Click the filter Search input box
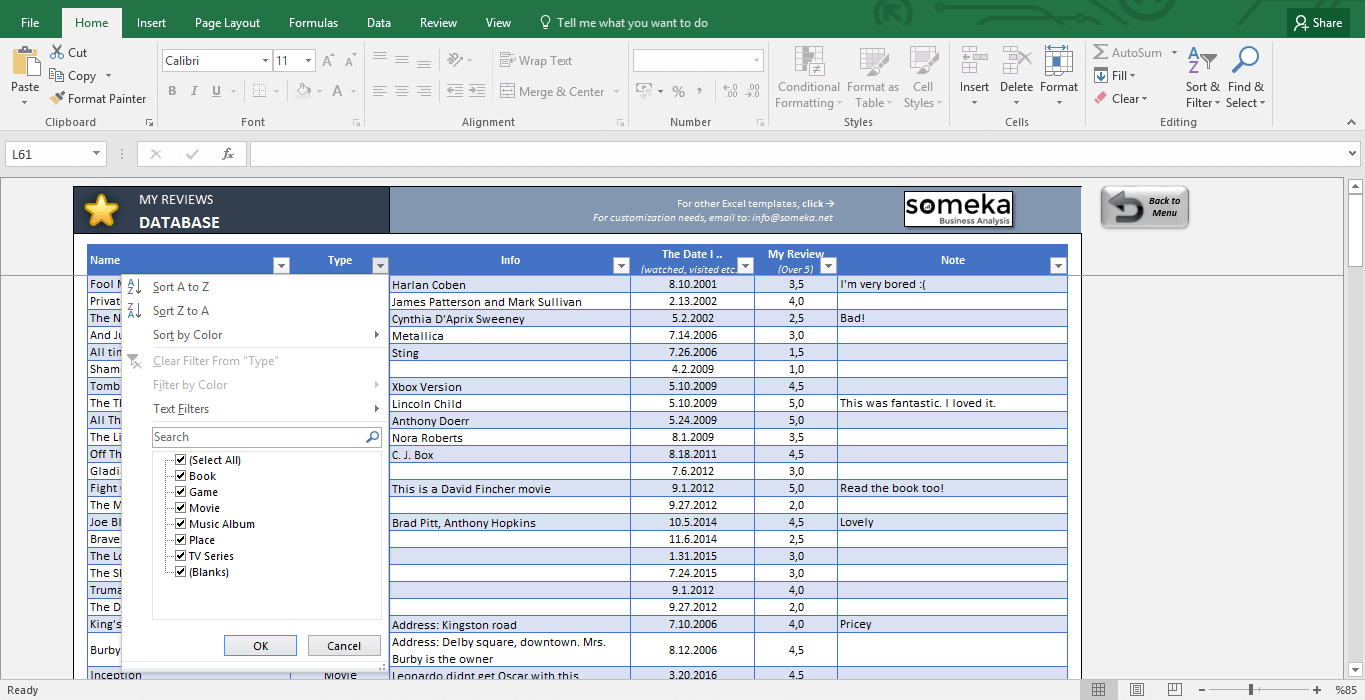This screenshot has width=1365, height=700. (x=258, y=437)
